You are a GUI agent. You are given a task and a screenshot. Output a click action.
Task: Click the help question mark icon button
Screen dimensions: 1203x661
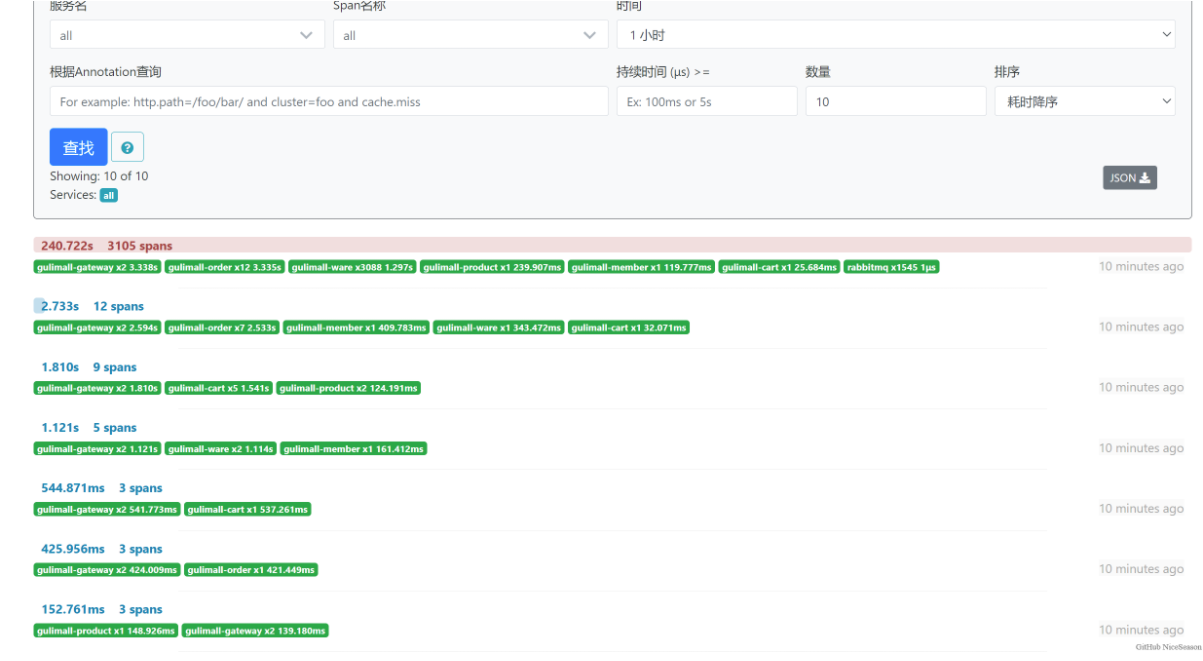click(127, 147)
